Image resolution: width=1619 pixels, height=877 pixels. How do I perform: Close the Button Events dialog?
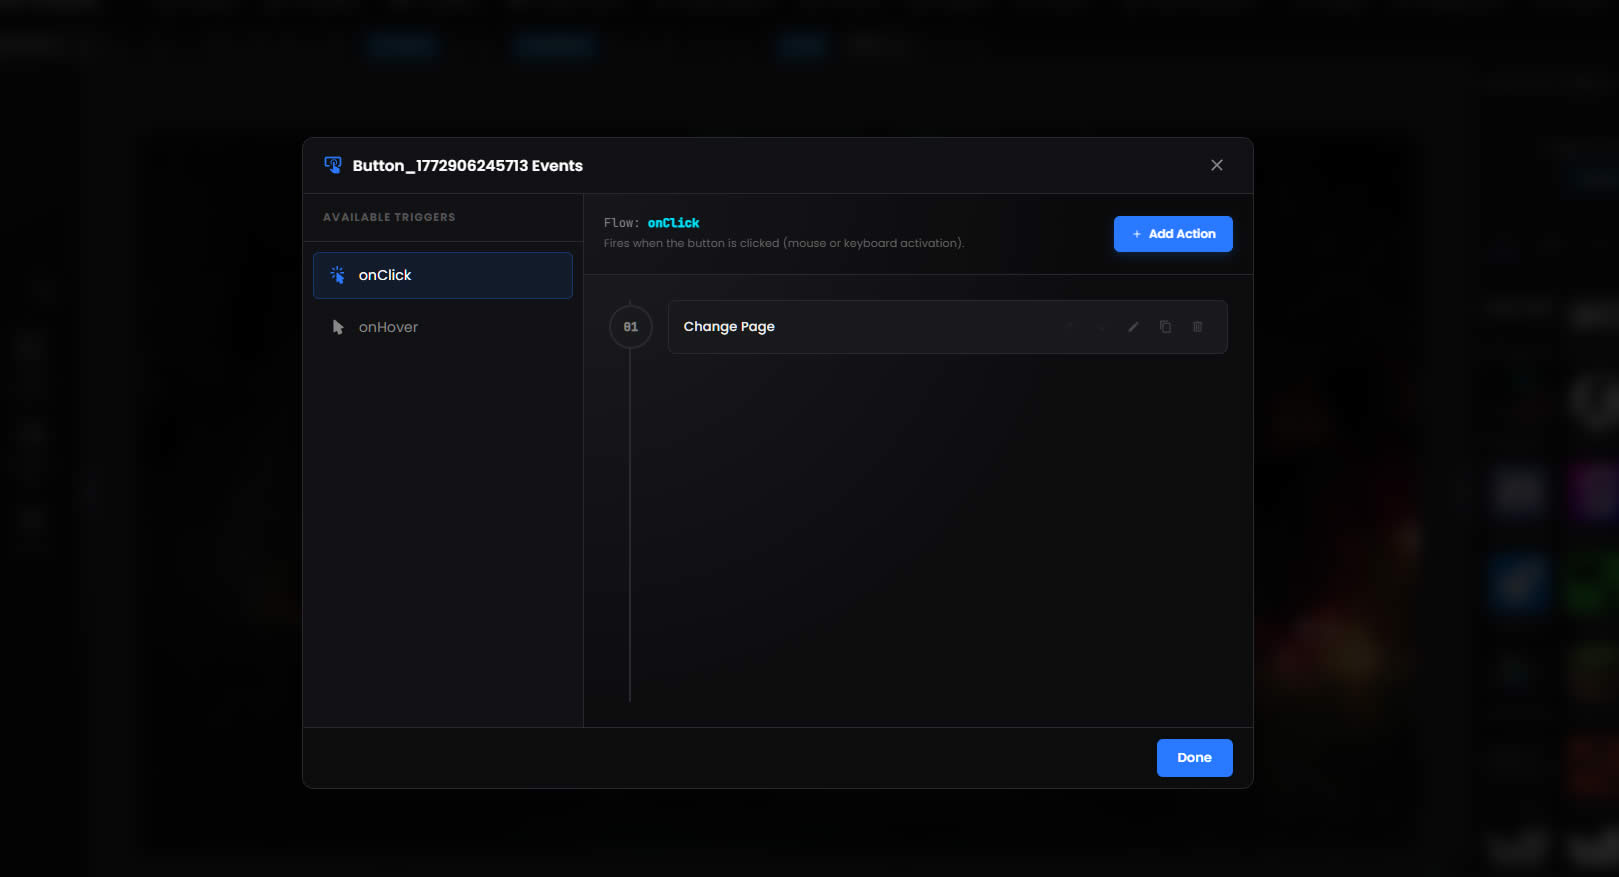pyautogui.click(x=1216, y=165)
